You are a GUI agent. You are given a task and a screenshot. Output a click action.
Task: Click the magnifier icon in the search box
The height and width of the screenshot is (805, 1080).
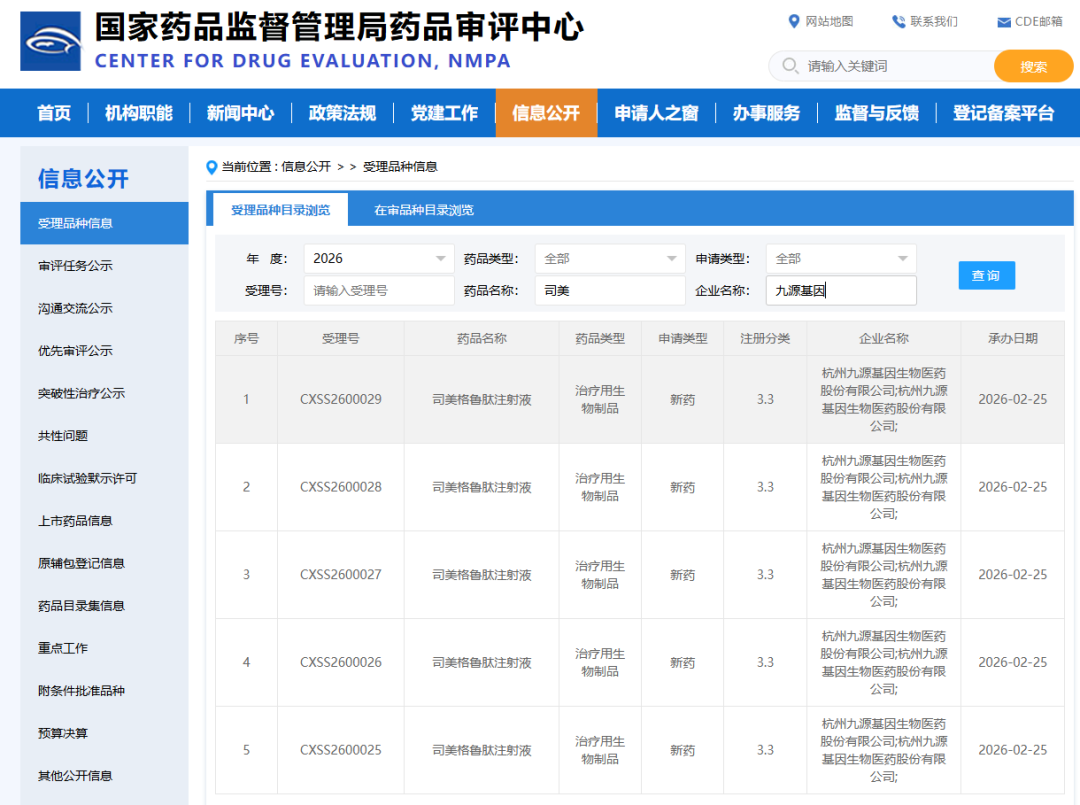pos(790,65)
